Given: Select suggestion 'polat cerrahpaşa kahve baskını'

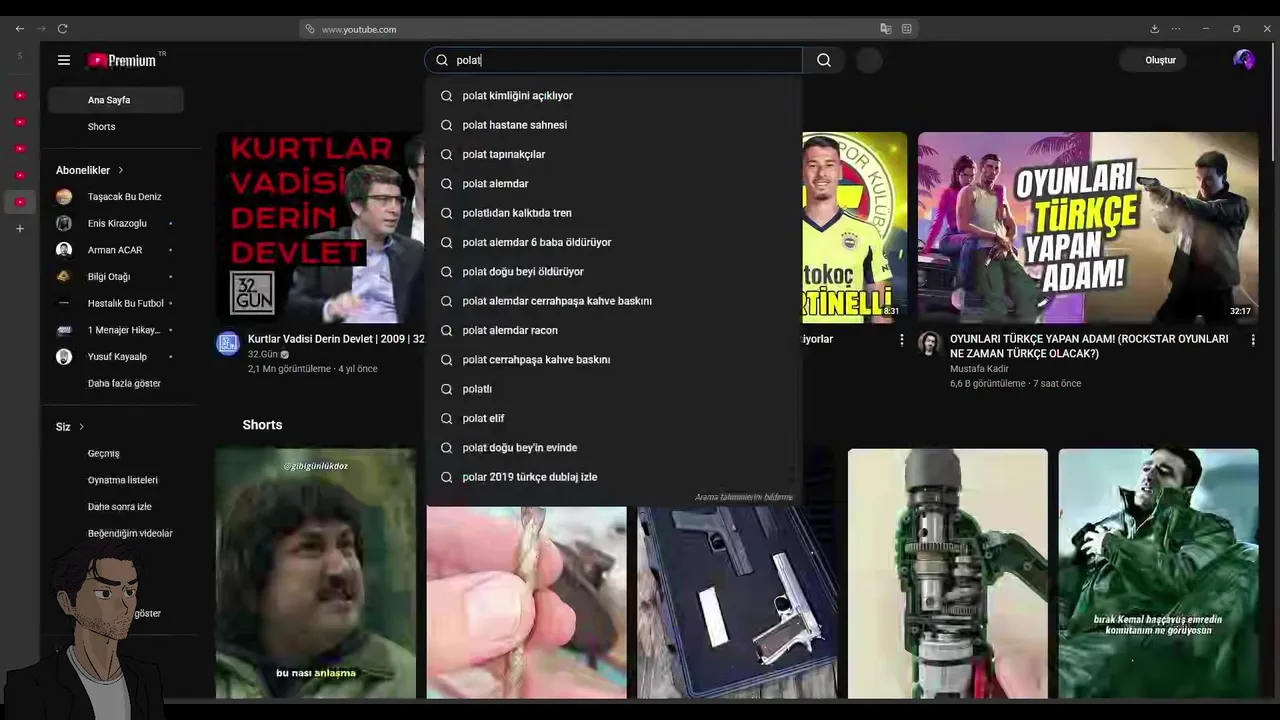Looking at the screenshot, I should (612, 360).
